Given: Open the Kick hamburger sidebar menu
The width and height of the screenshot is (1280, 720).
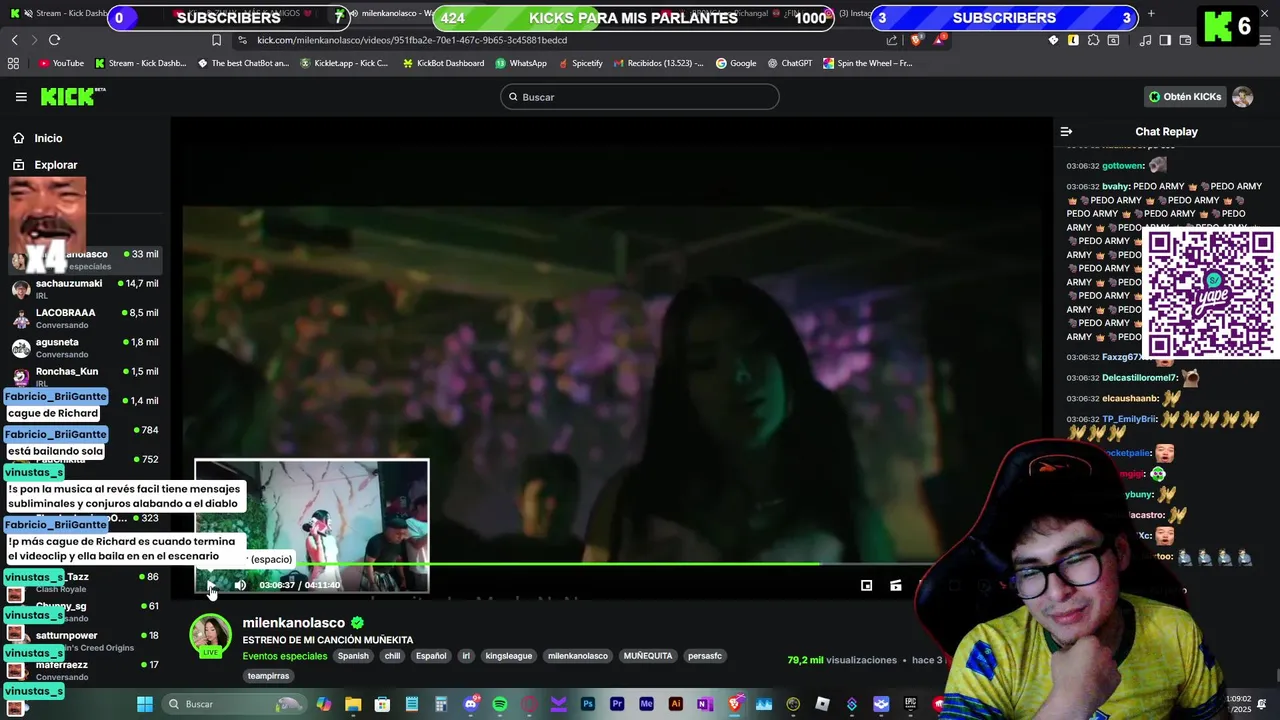Looking at the screenshot, I should point(21,97).
